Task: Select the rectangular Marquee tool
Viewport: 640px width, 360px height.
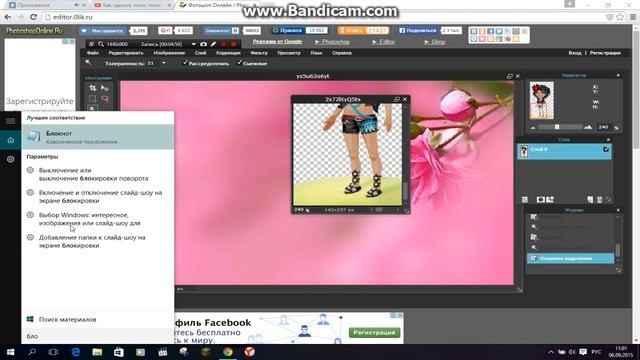Action: click(93, 99)
